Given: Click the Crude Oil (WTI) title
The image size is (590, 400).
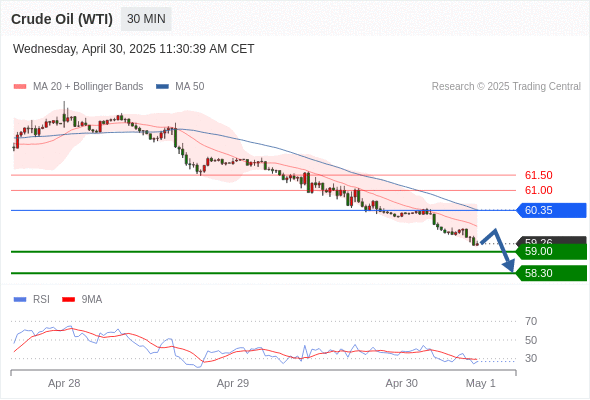Looking at the screenshot, I should click(62, 19).
